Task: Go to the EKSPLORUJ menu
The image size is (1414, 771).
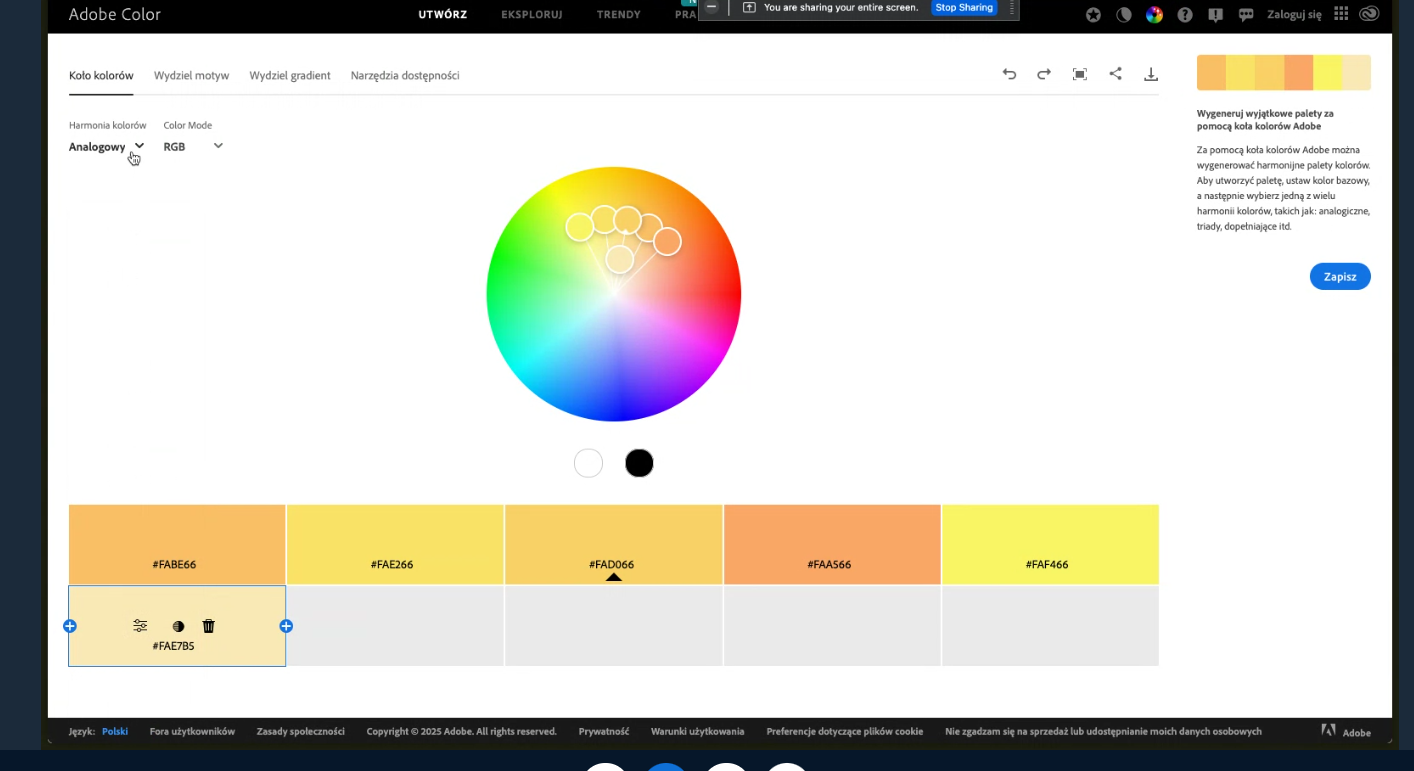Action: click(532, 14)
